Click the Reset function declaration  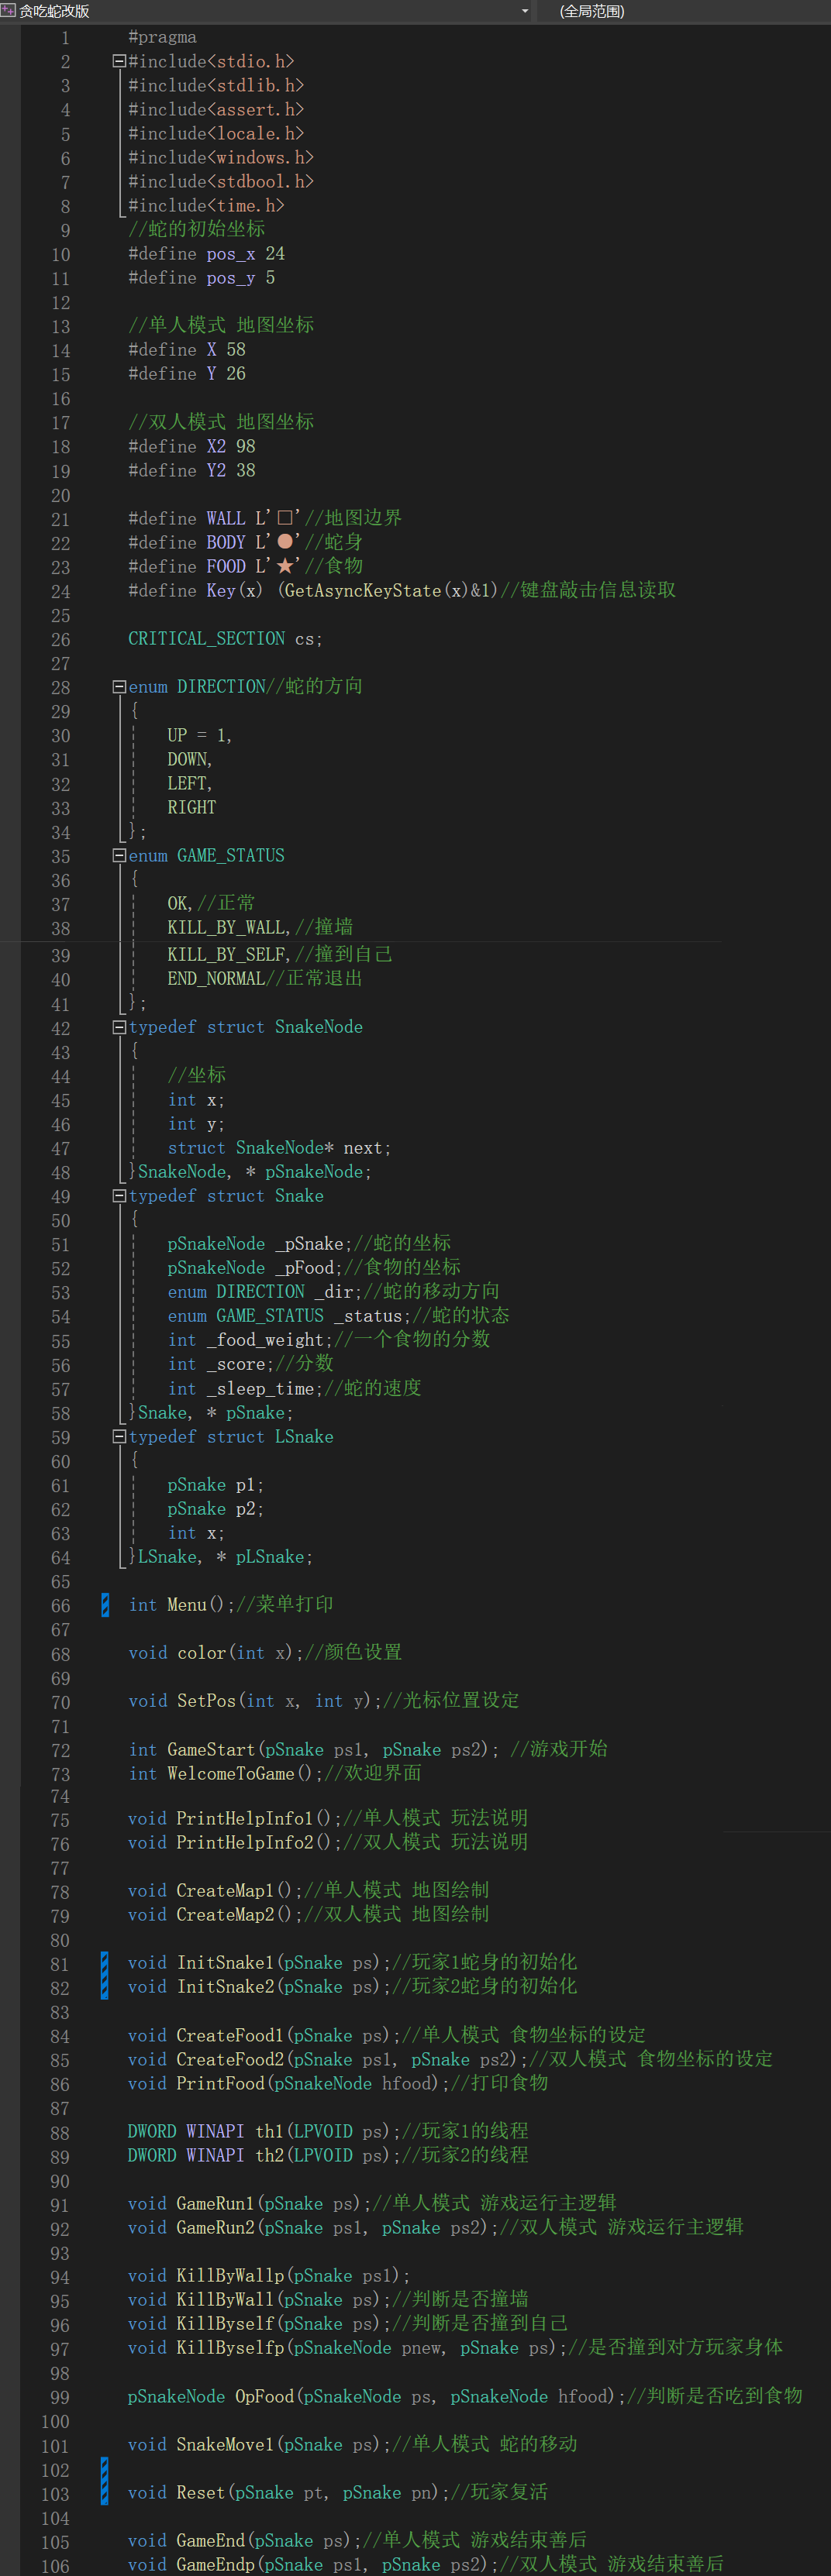point(289,2493)
